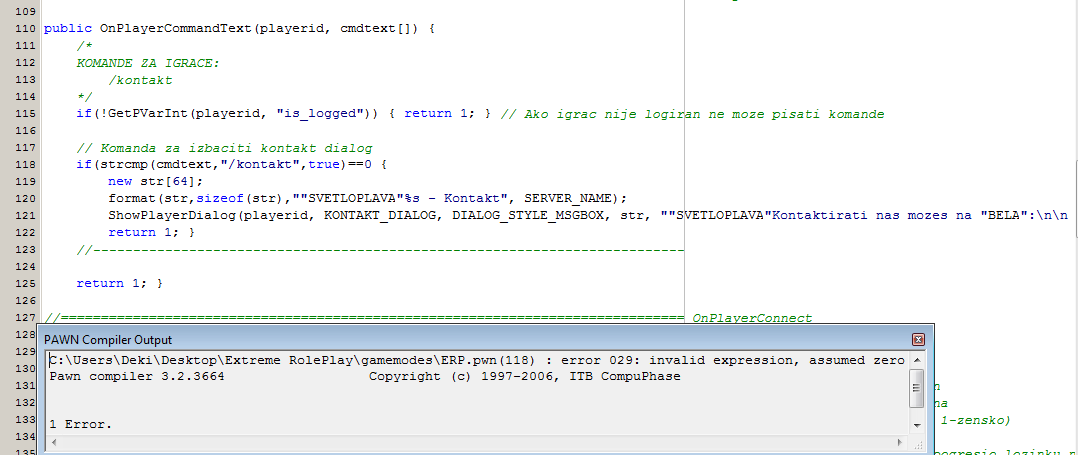Click the '1 Error.' summary line

pos(81,425)
